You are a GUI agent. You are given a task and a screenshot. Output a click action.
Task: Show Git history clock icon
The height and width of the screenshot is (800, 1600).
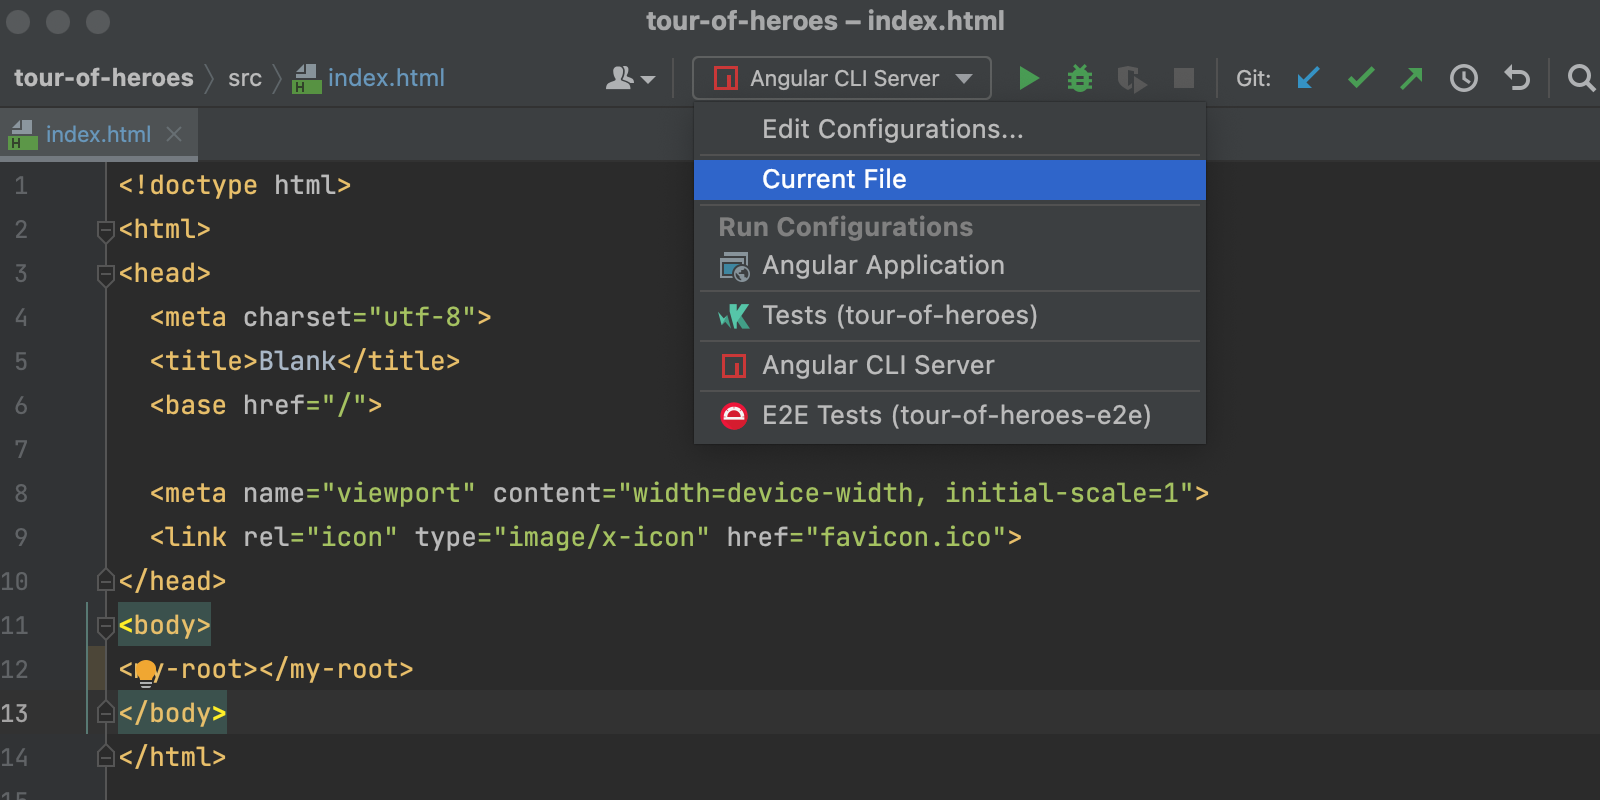tap(1464, 78)
